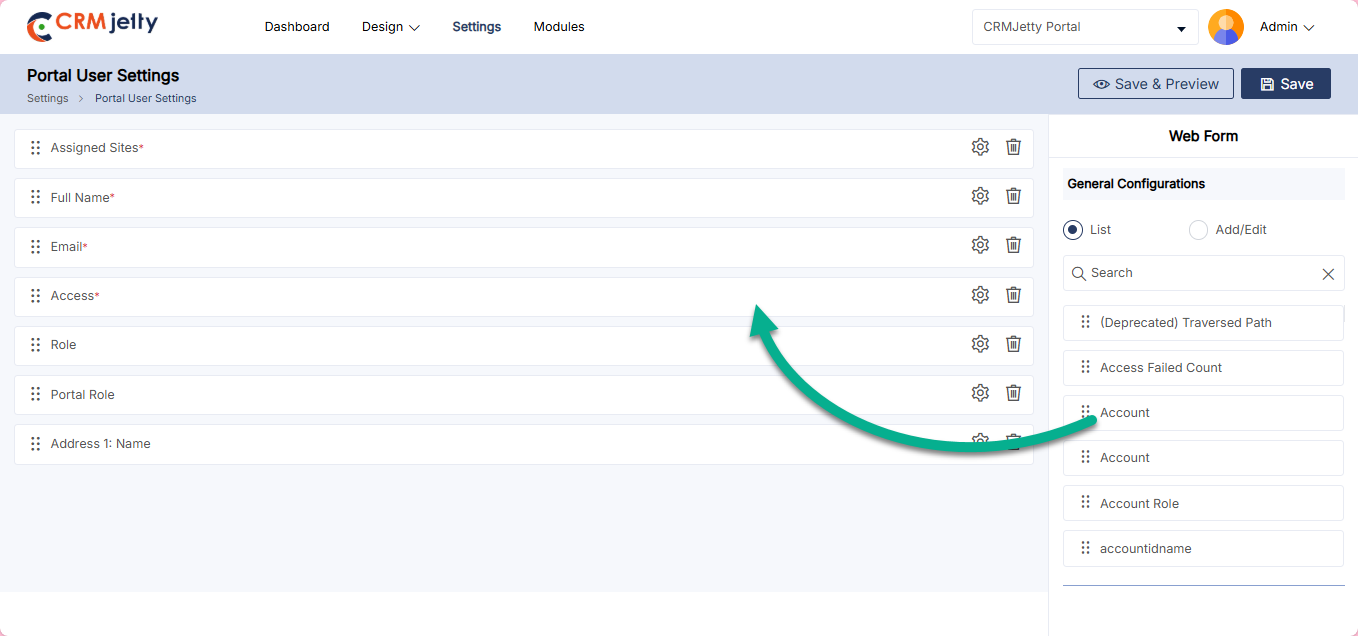Open settings gear for Role field
Viewport: 1358px width, 636px height.
point(980,344)
